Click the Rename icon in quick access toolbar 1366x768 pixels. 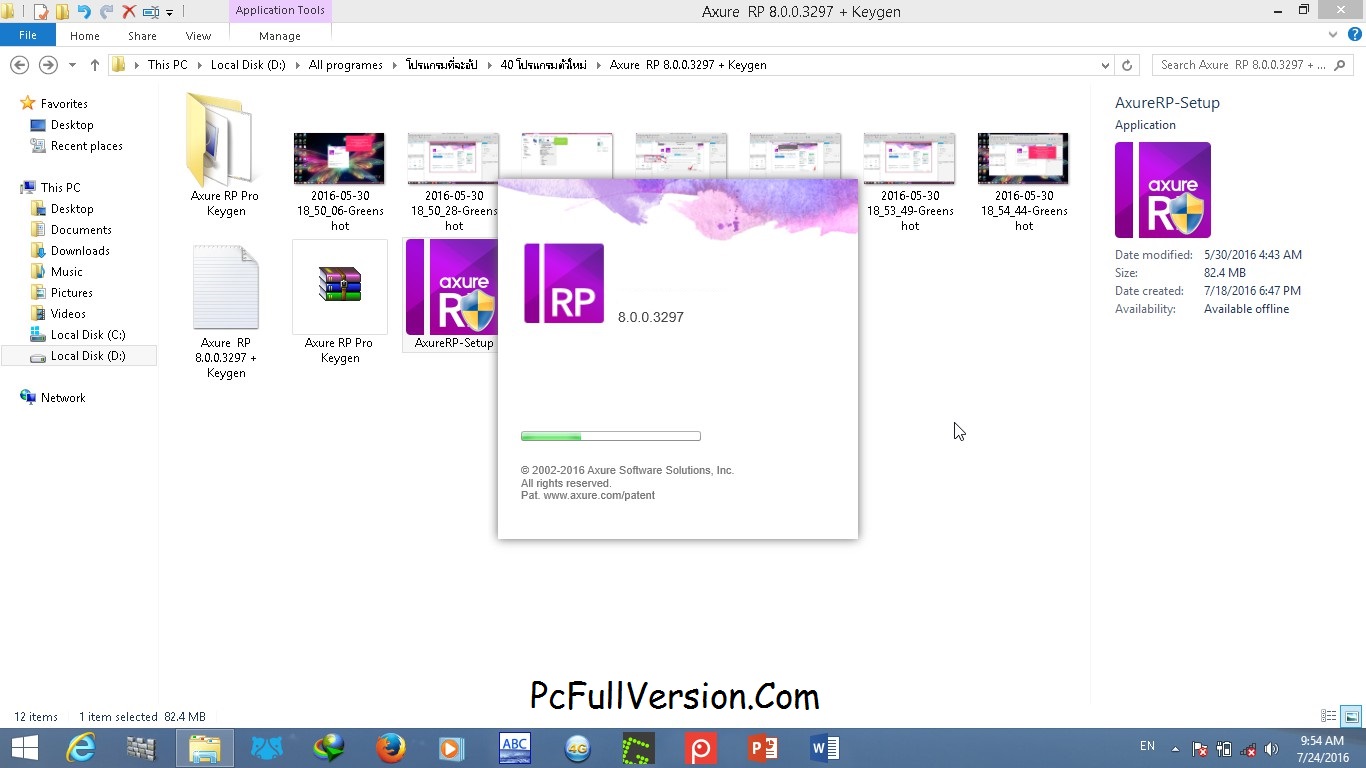tap(150, 12)
